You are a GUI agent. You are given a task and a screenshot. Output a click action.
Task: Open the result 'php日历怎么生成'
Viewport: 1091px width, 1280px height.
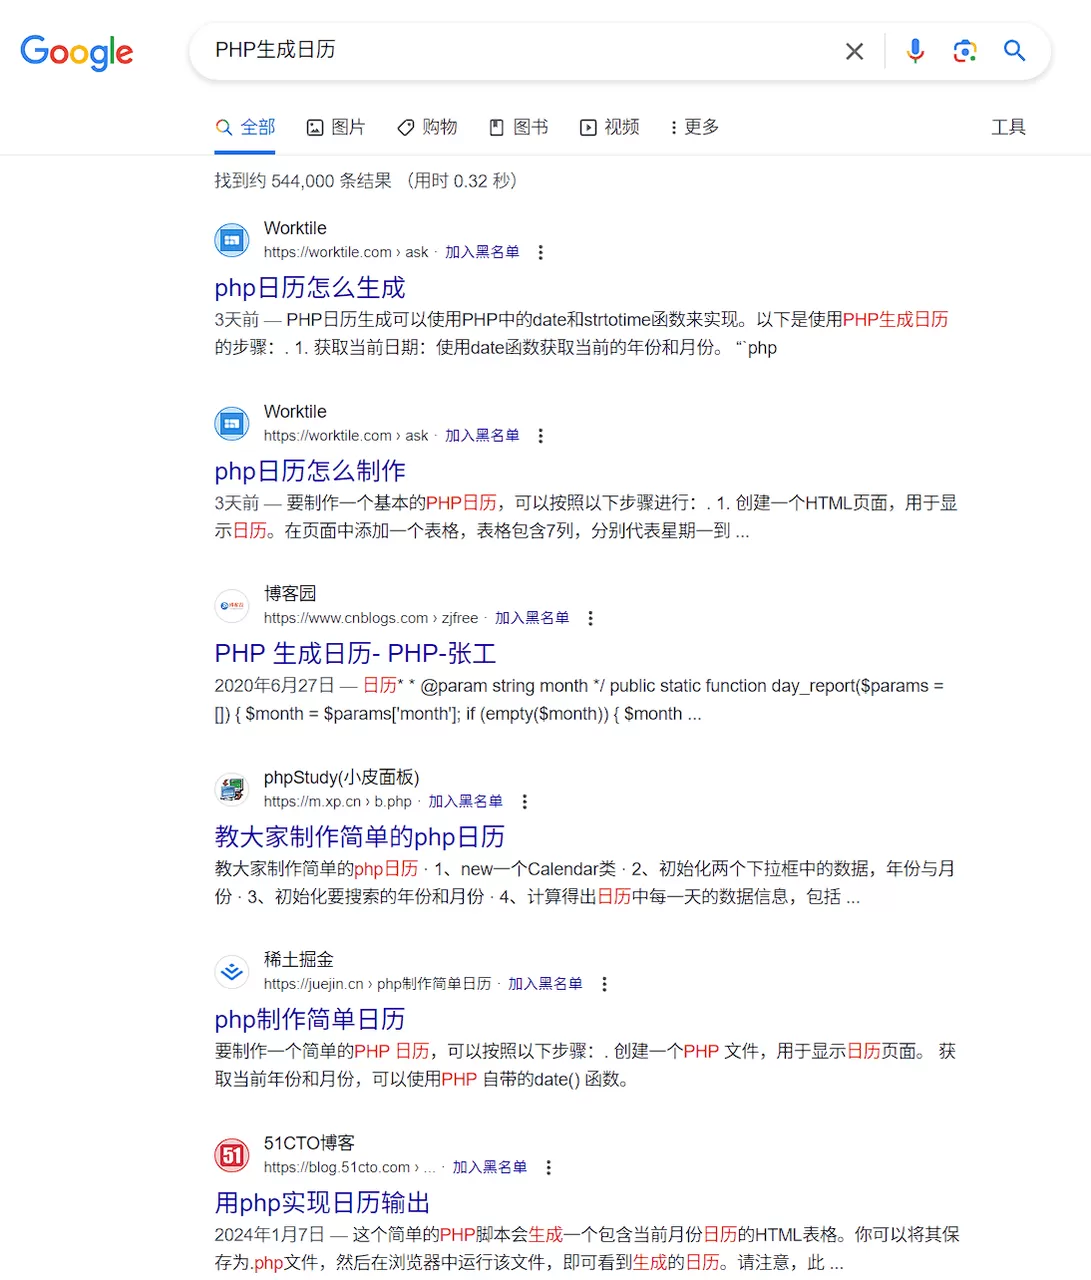[309, 288]
